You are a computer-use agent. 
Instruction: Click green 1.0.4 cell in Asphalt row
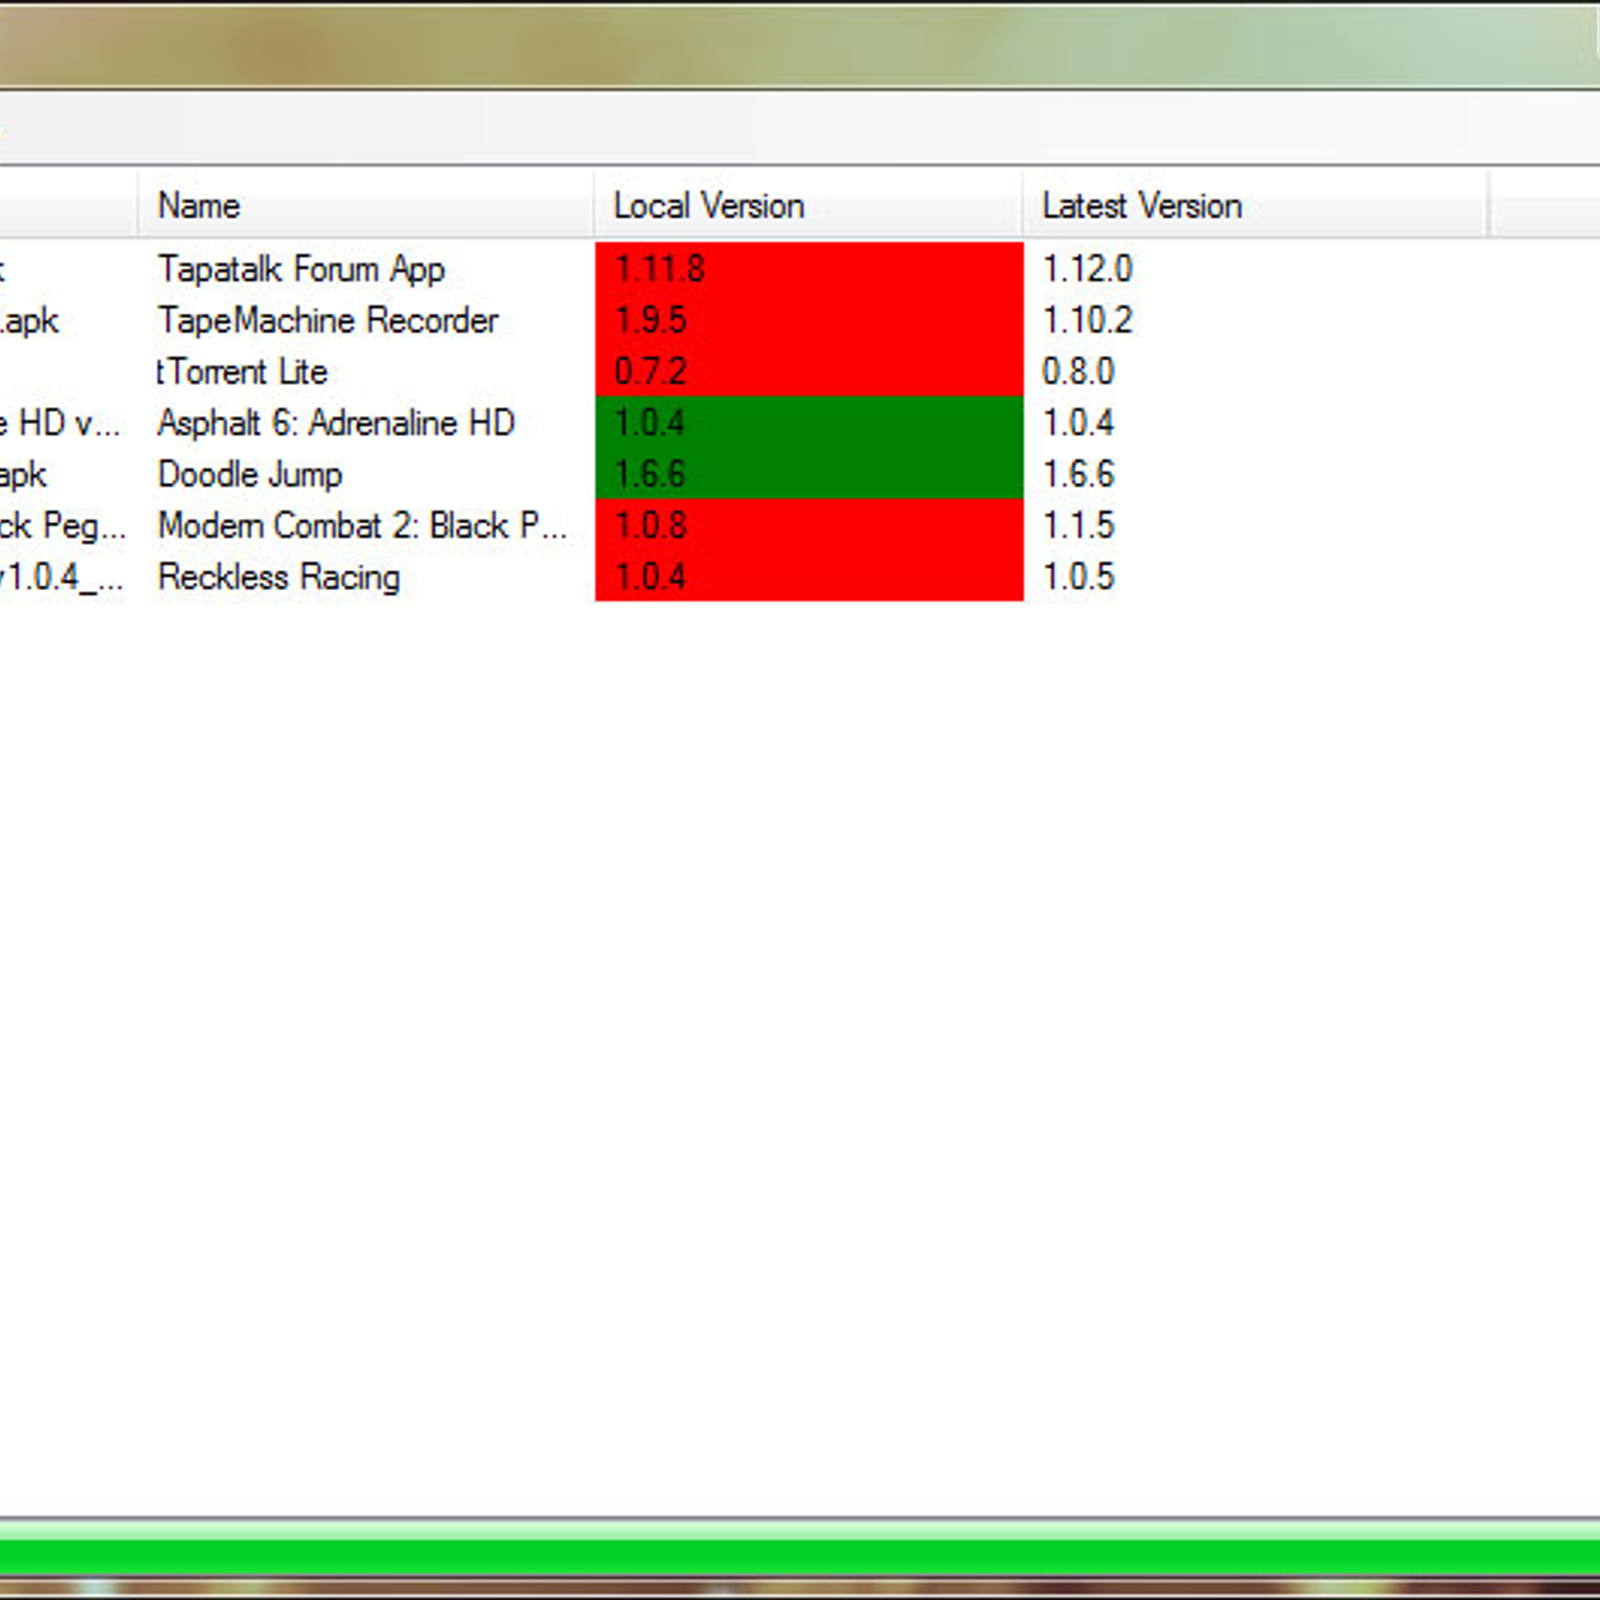[x=809, y=422]
